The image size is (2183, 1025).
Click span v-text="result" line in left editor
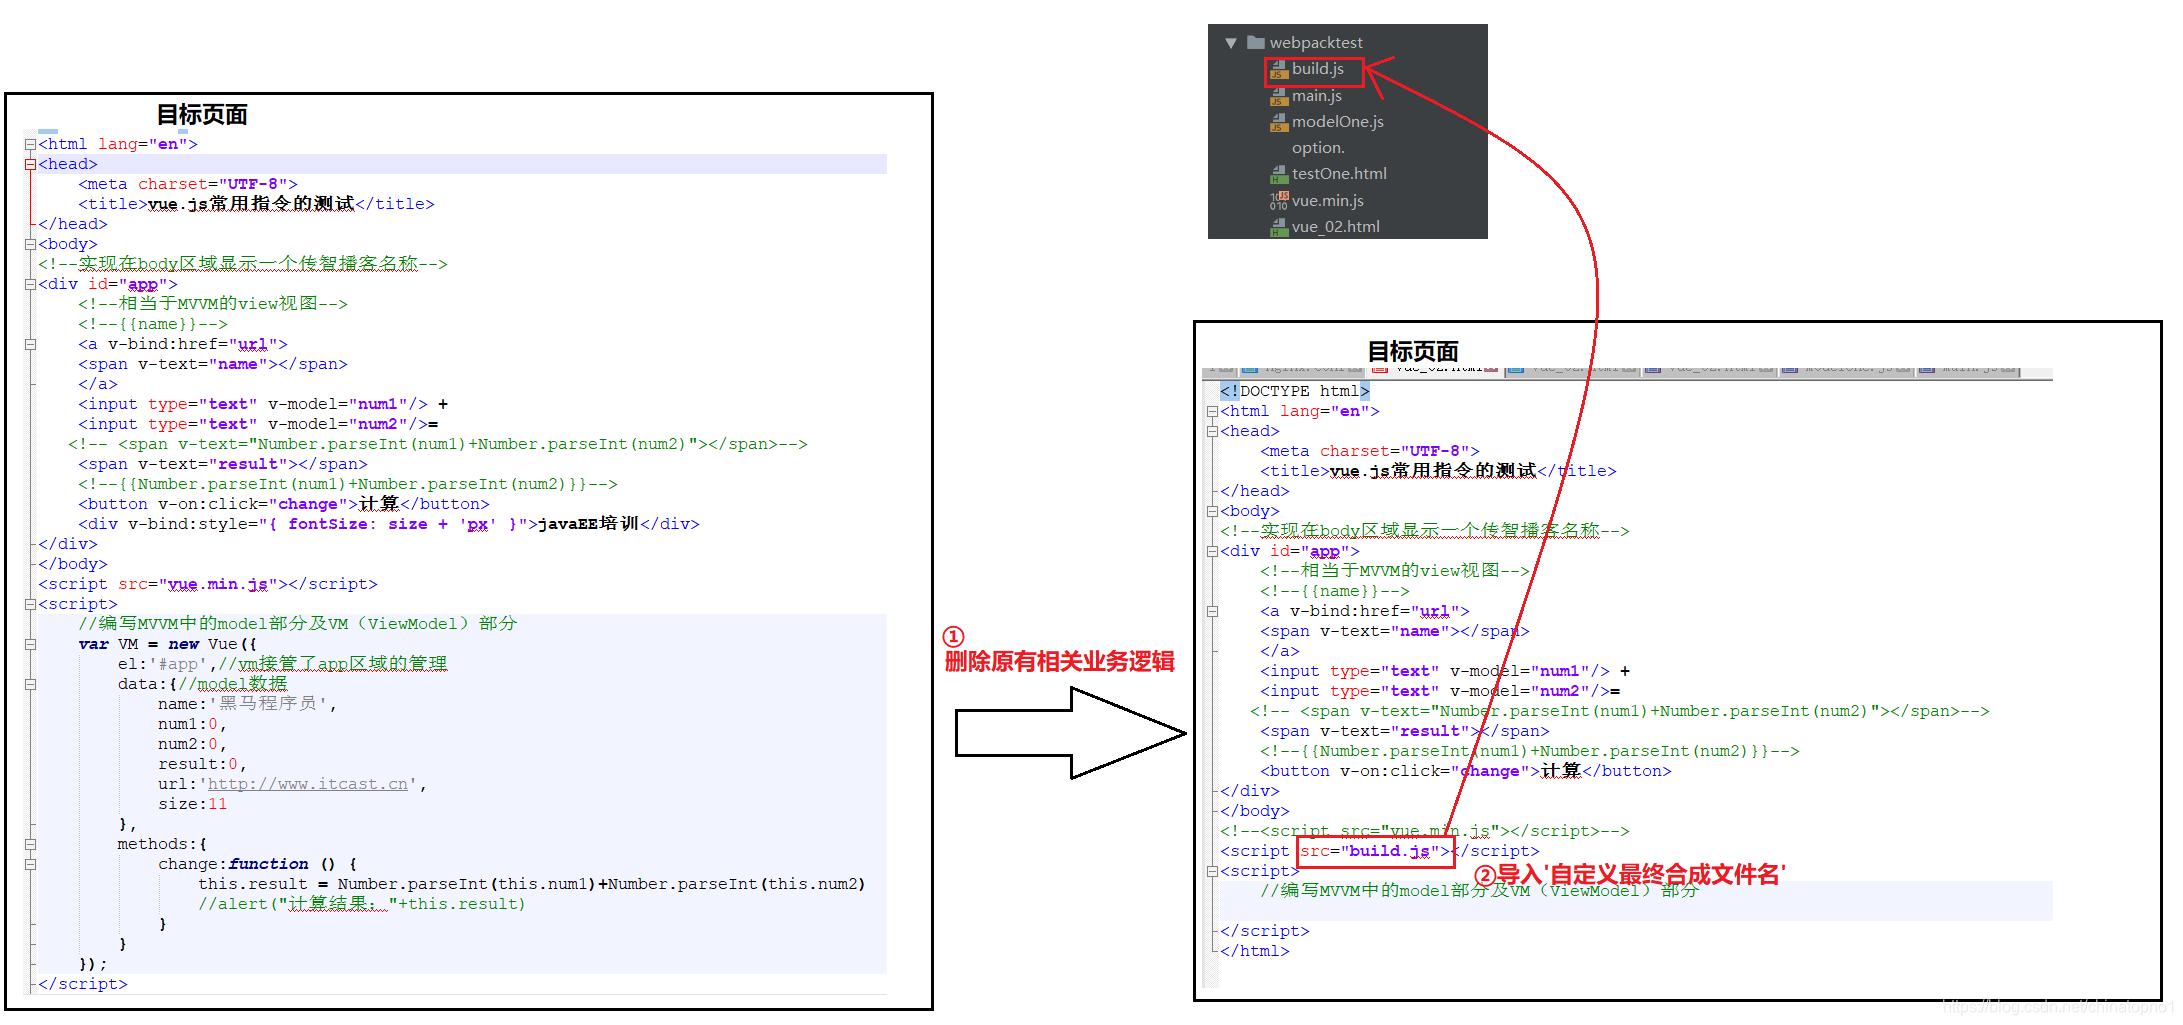point(222,464)
